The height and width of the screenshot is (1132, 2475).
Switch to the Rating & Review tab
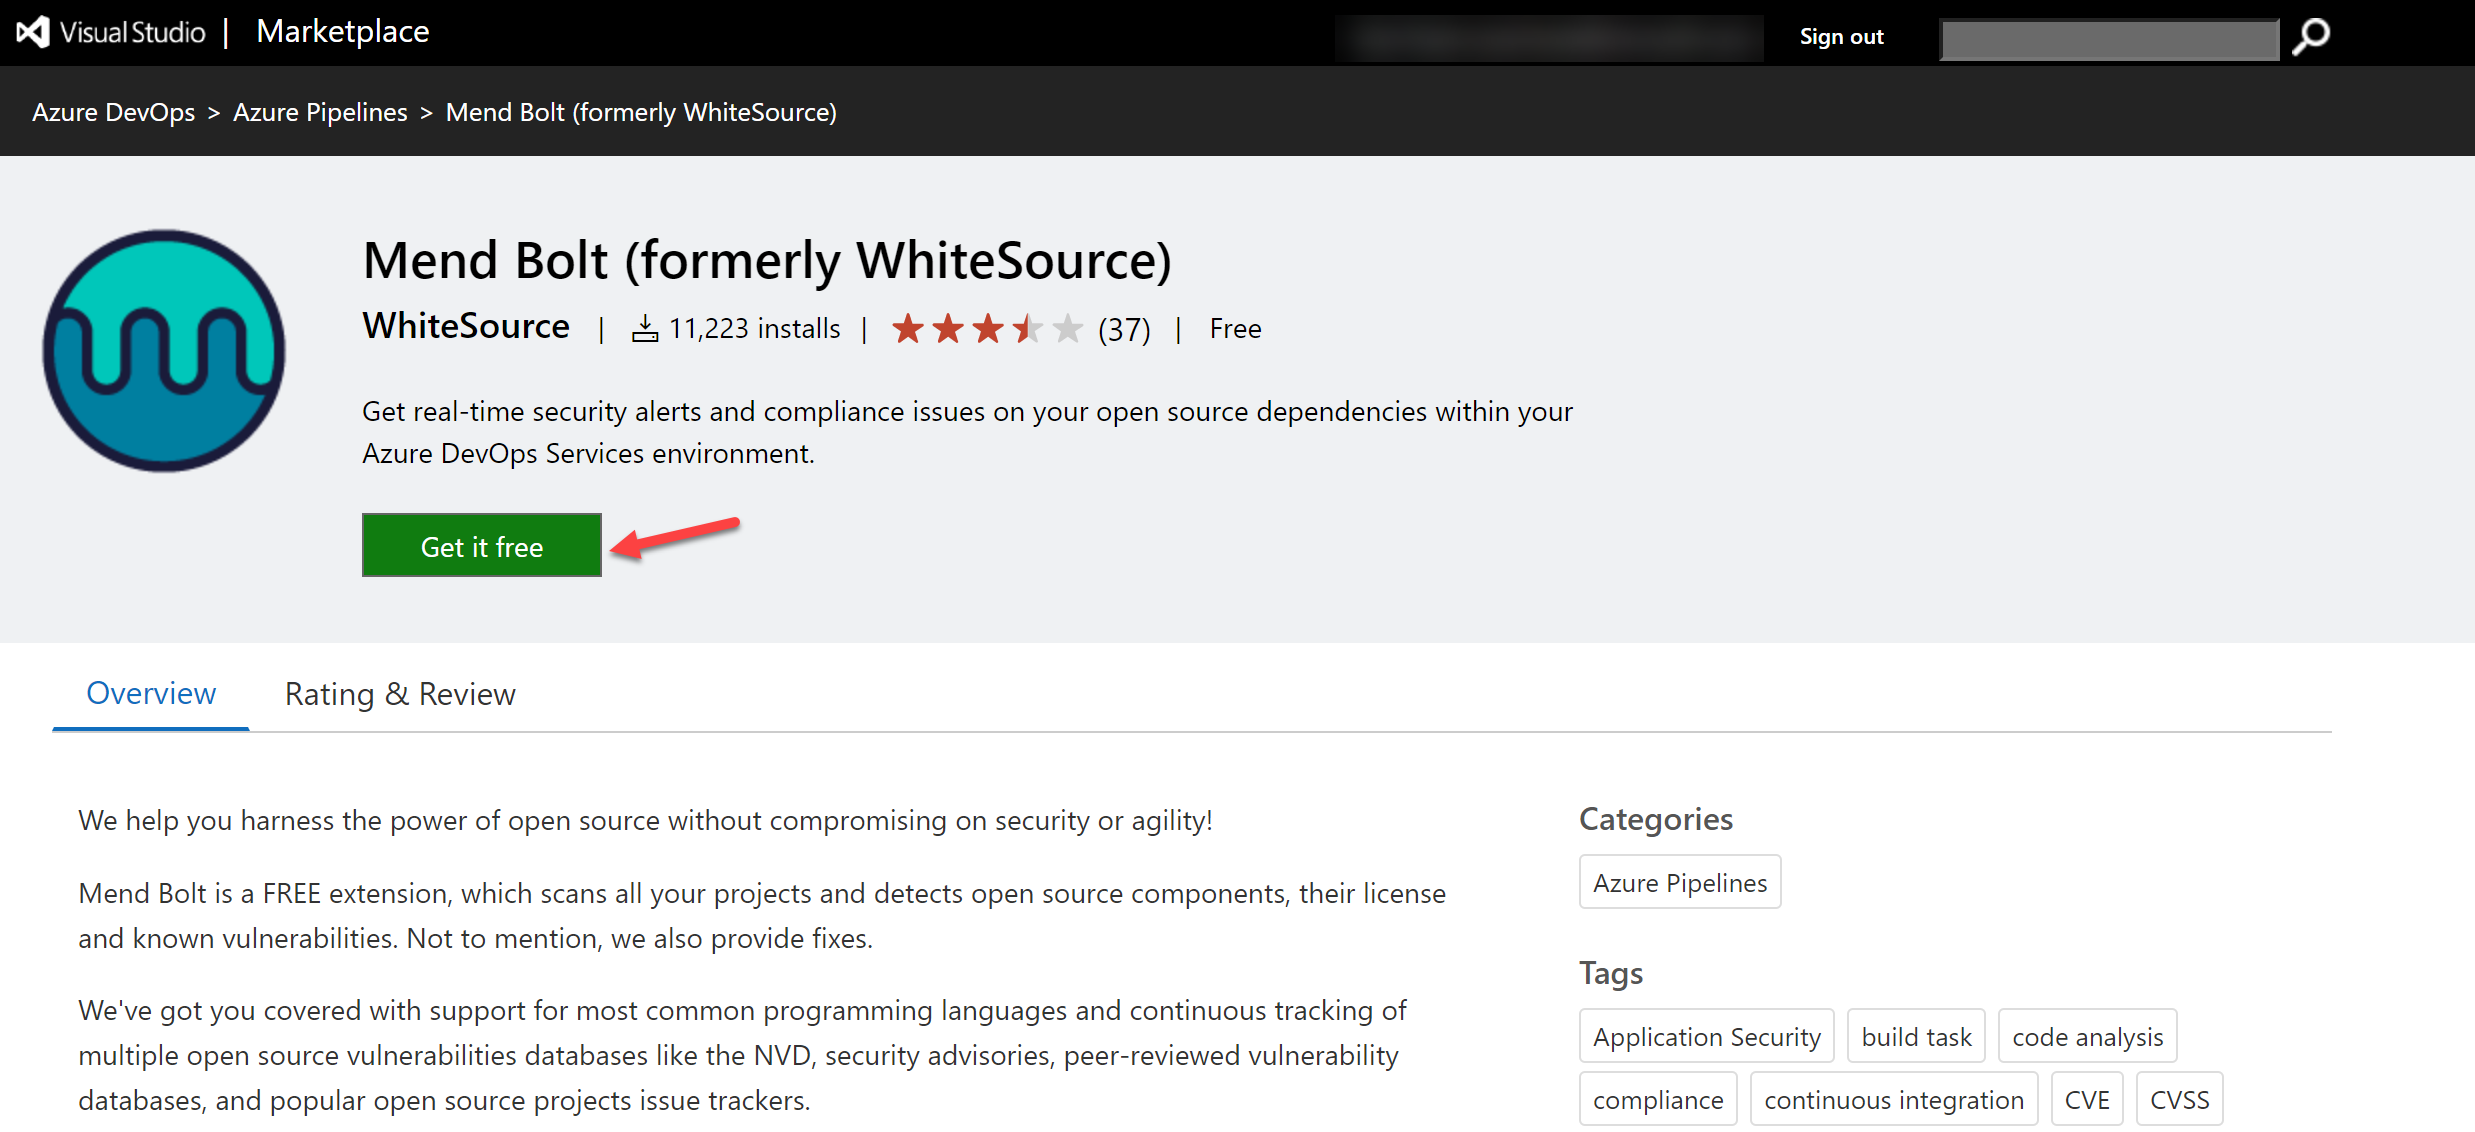[x=400, y=694]
